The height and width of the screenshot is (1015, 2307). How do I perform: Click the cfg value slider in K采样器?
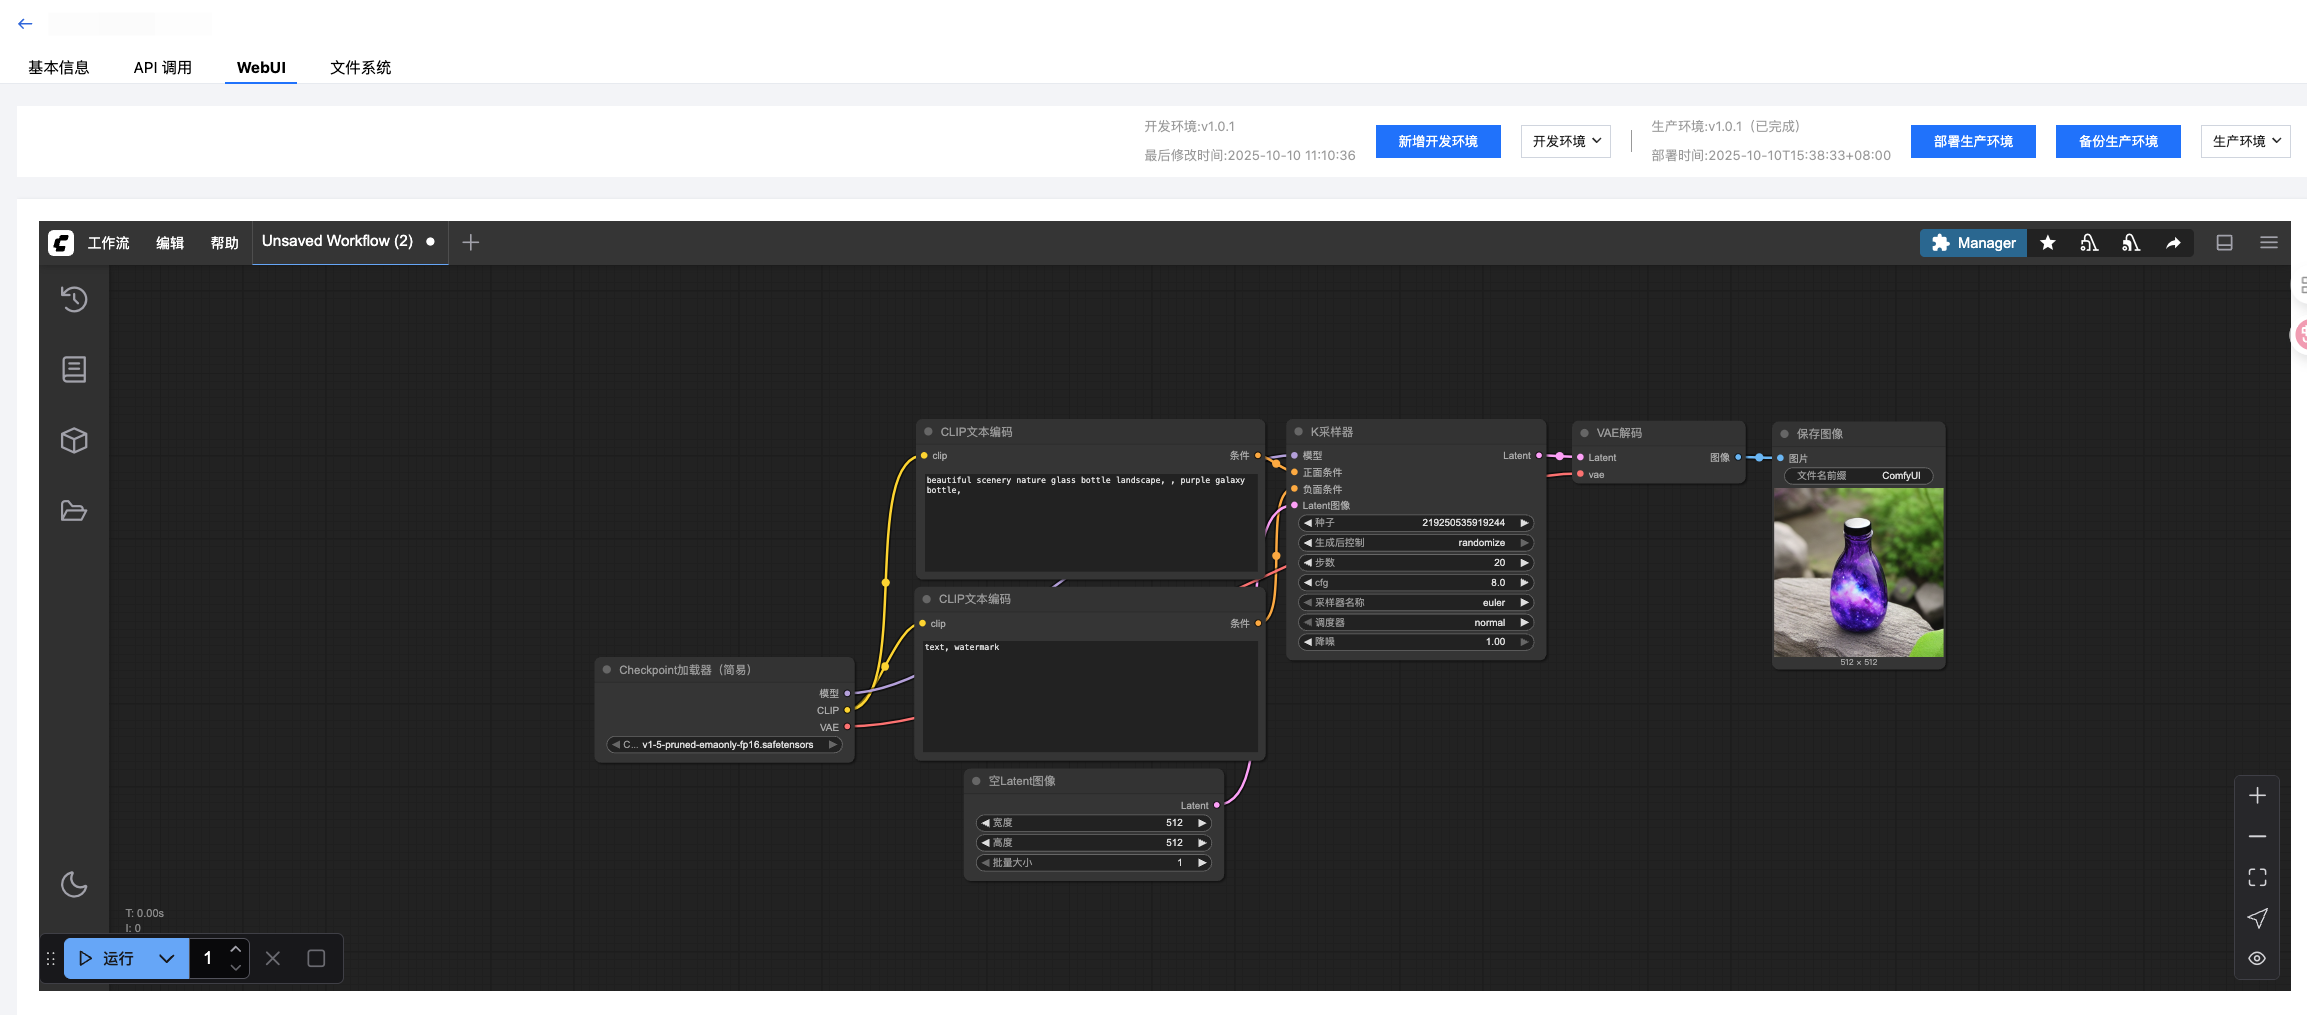[x=1415, y=582]
